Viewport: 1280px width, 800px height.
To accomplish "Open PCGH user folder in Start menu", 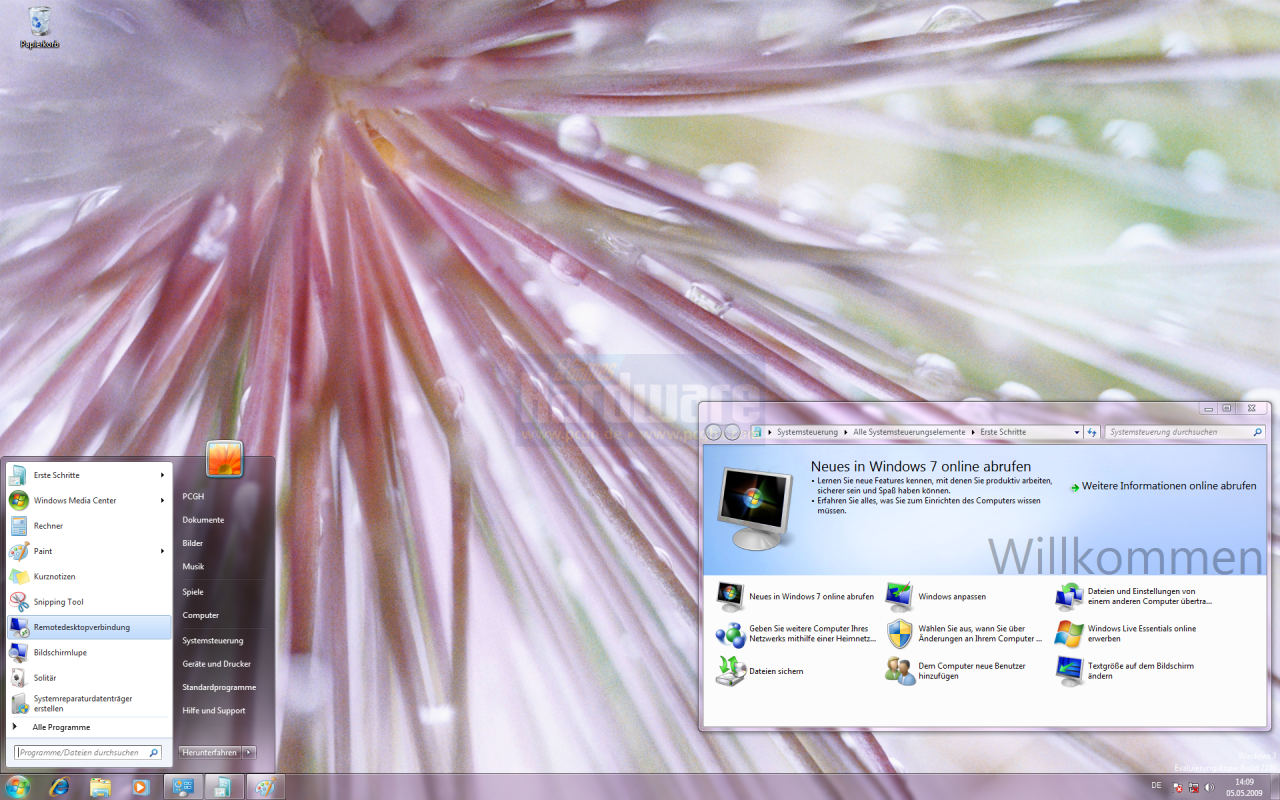I will click(194, 496).
